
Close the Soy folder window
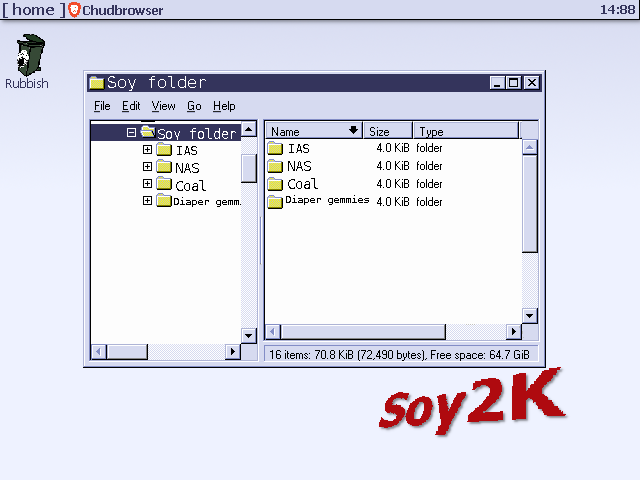tap(532, 83)
